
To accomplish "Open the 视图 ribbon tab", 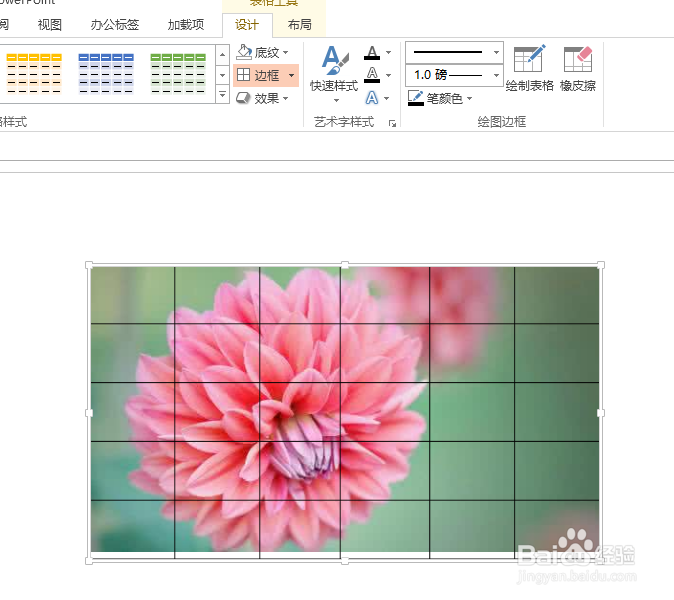I will tap(49, 25).
